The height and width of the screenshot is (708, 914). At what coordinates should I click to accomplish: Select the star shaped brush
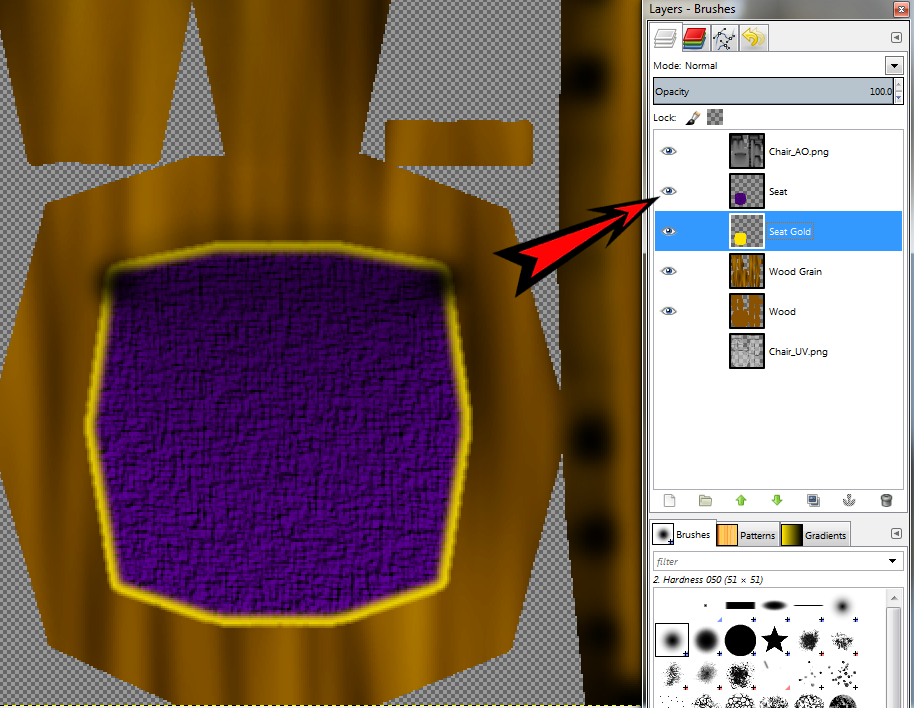pyautogui.click(x=775, y=640)
